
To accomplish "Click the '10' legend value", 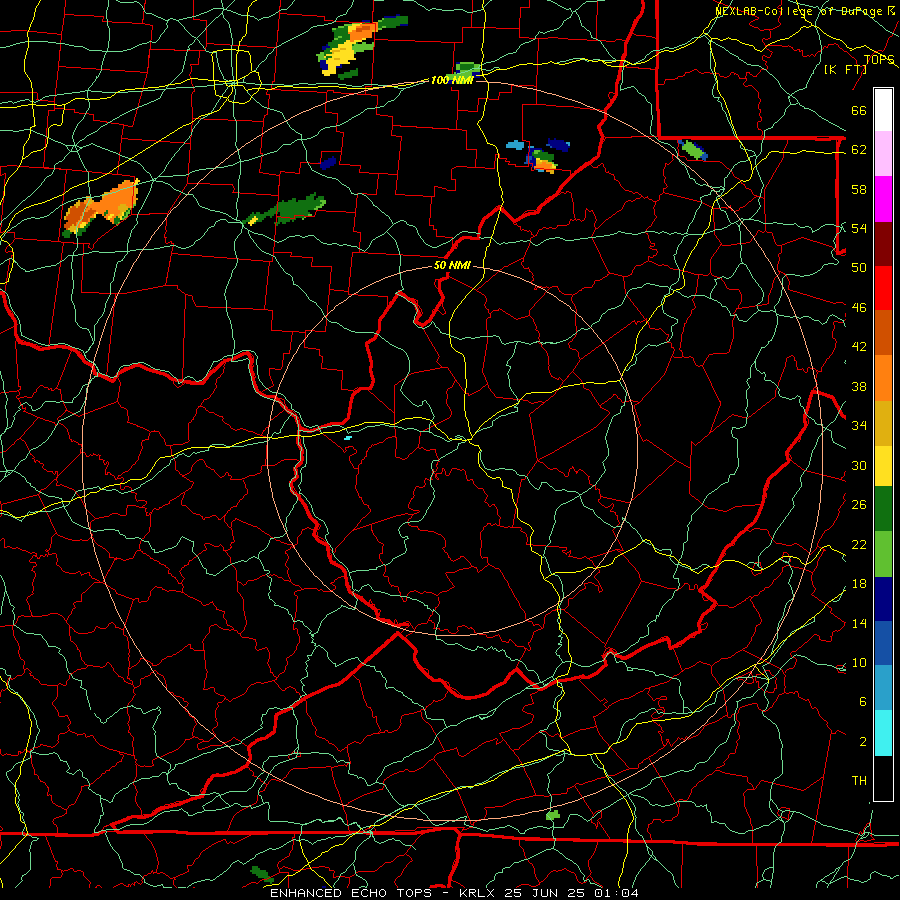I will coord(859,662).
